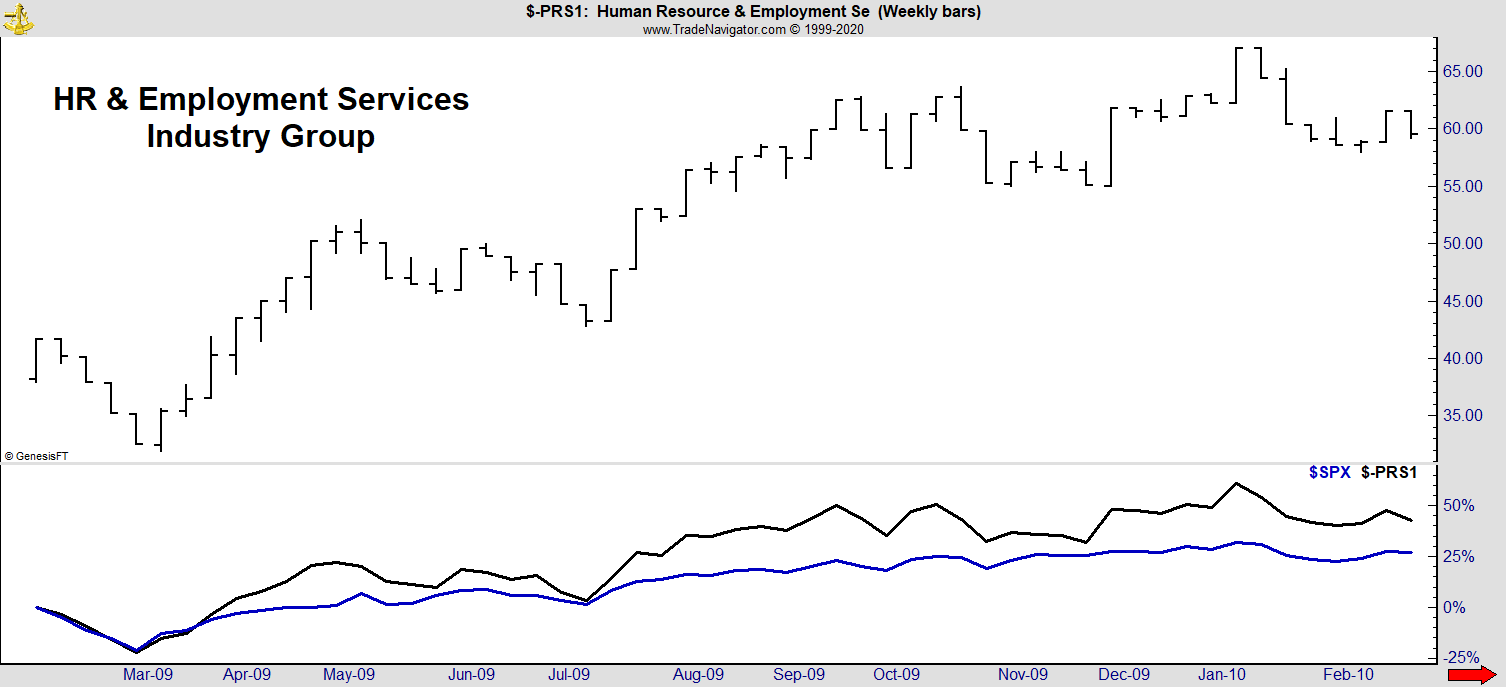This screenshot has height=687, width=1506.
Task: Select the chart title 'HR & Employment Services'
Action: (x=260, y=99)
